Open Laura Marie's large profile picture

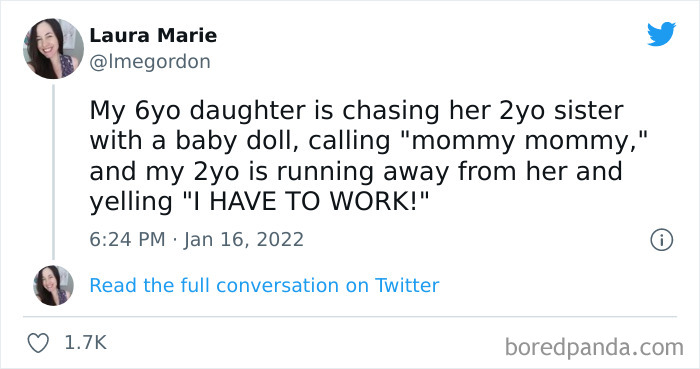[53, 49]
